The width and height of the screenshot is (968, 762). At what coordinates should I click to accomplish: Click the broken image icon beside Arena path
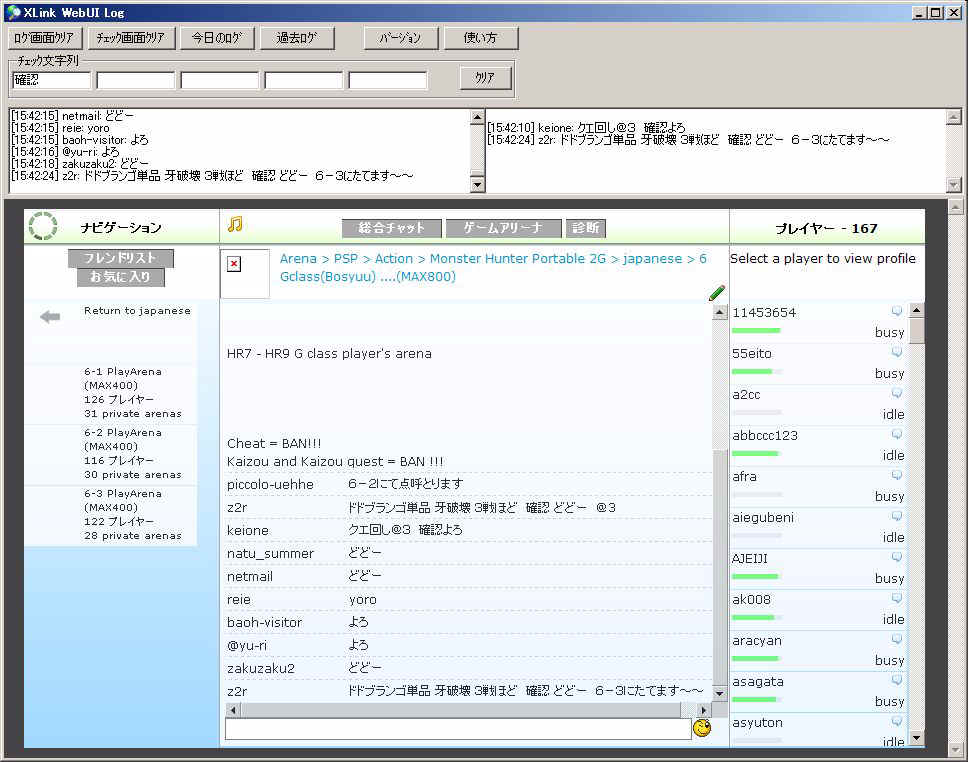coord(234,264)
